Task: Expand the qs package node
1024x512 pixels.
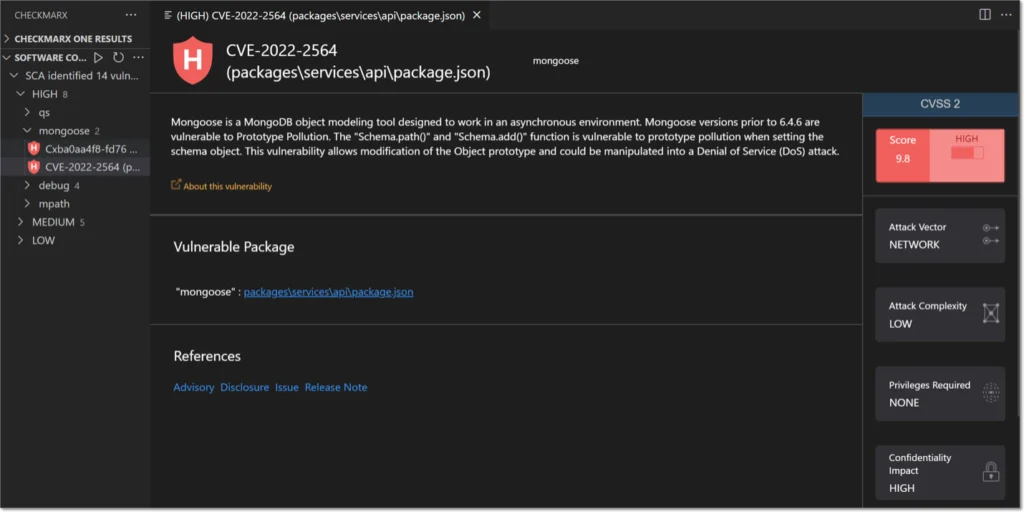Action: (x=27, y=112)
